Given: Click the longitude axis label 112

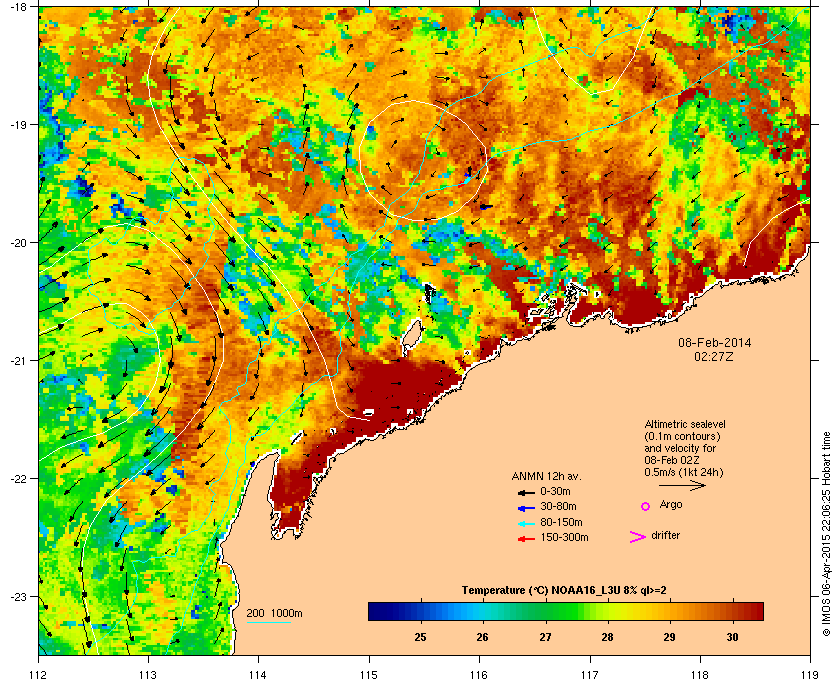Looking at the screenshot, I should [39, 675].
